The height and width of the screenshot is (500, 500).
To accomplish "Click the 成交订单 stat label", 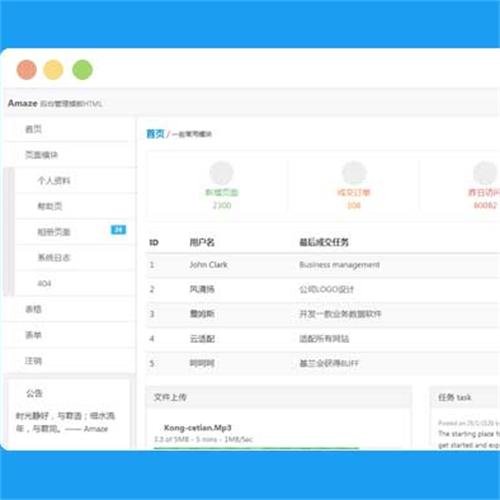I will click(x=354, y=192).
